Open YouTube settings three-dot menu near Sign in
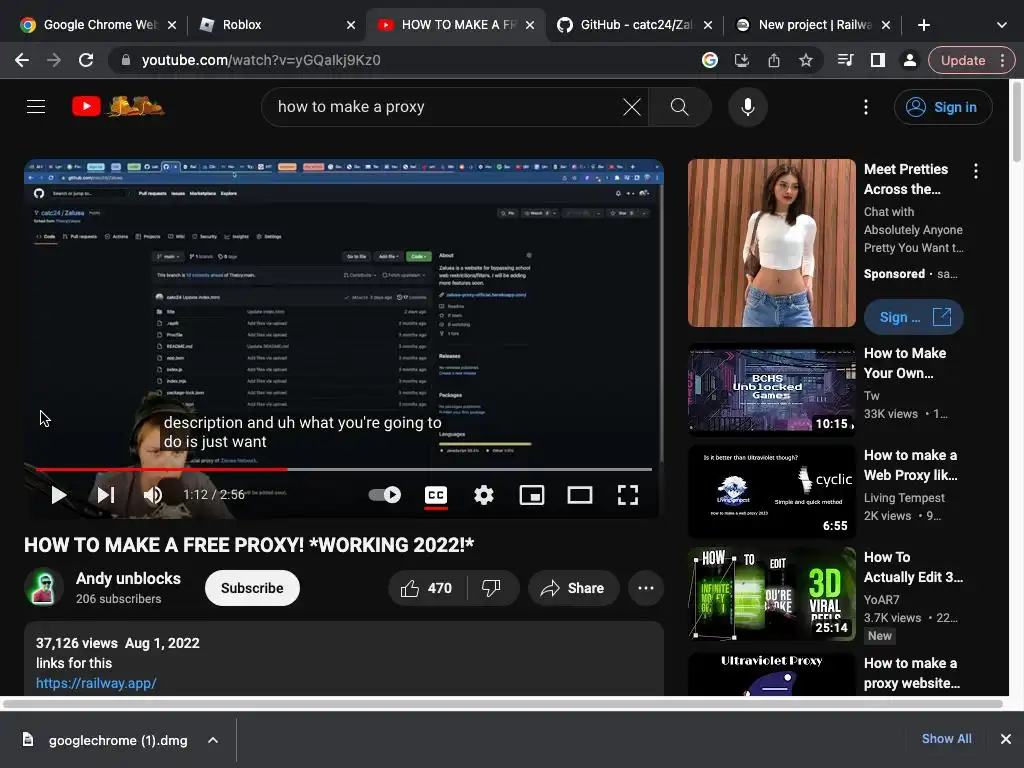Viewport: 1024px width, 768px height. pyautogui.click(x=866, y=107)
